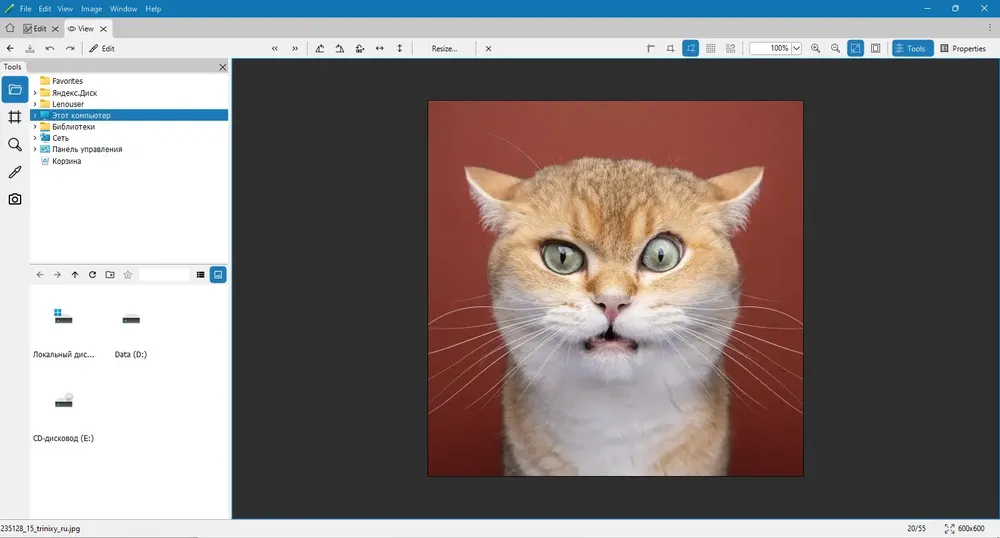Toggle the Properties panel button
The image size is (1000, 538).
coord(963,48)
